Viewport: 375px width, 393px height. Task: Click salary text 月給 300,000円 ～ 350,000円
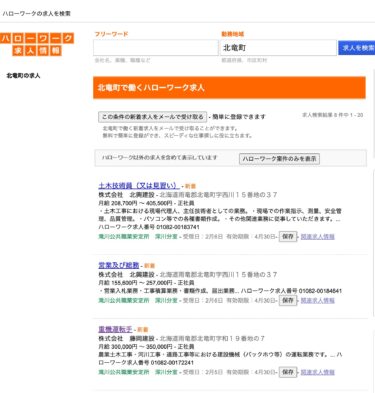[x=135, y=347]
